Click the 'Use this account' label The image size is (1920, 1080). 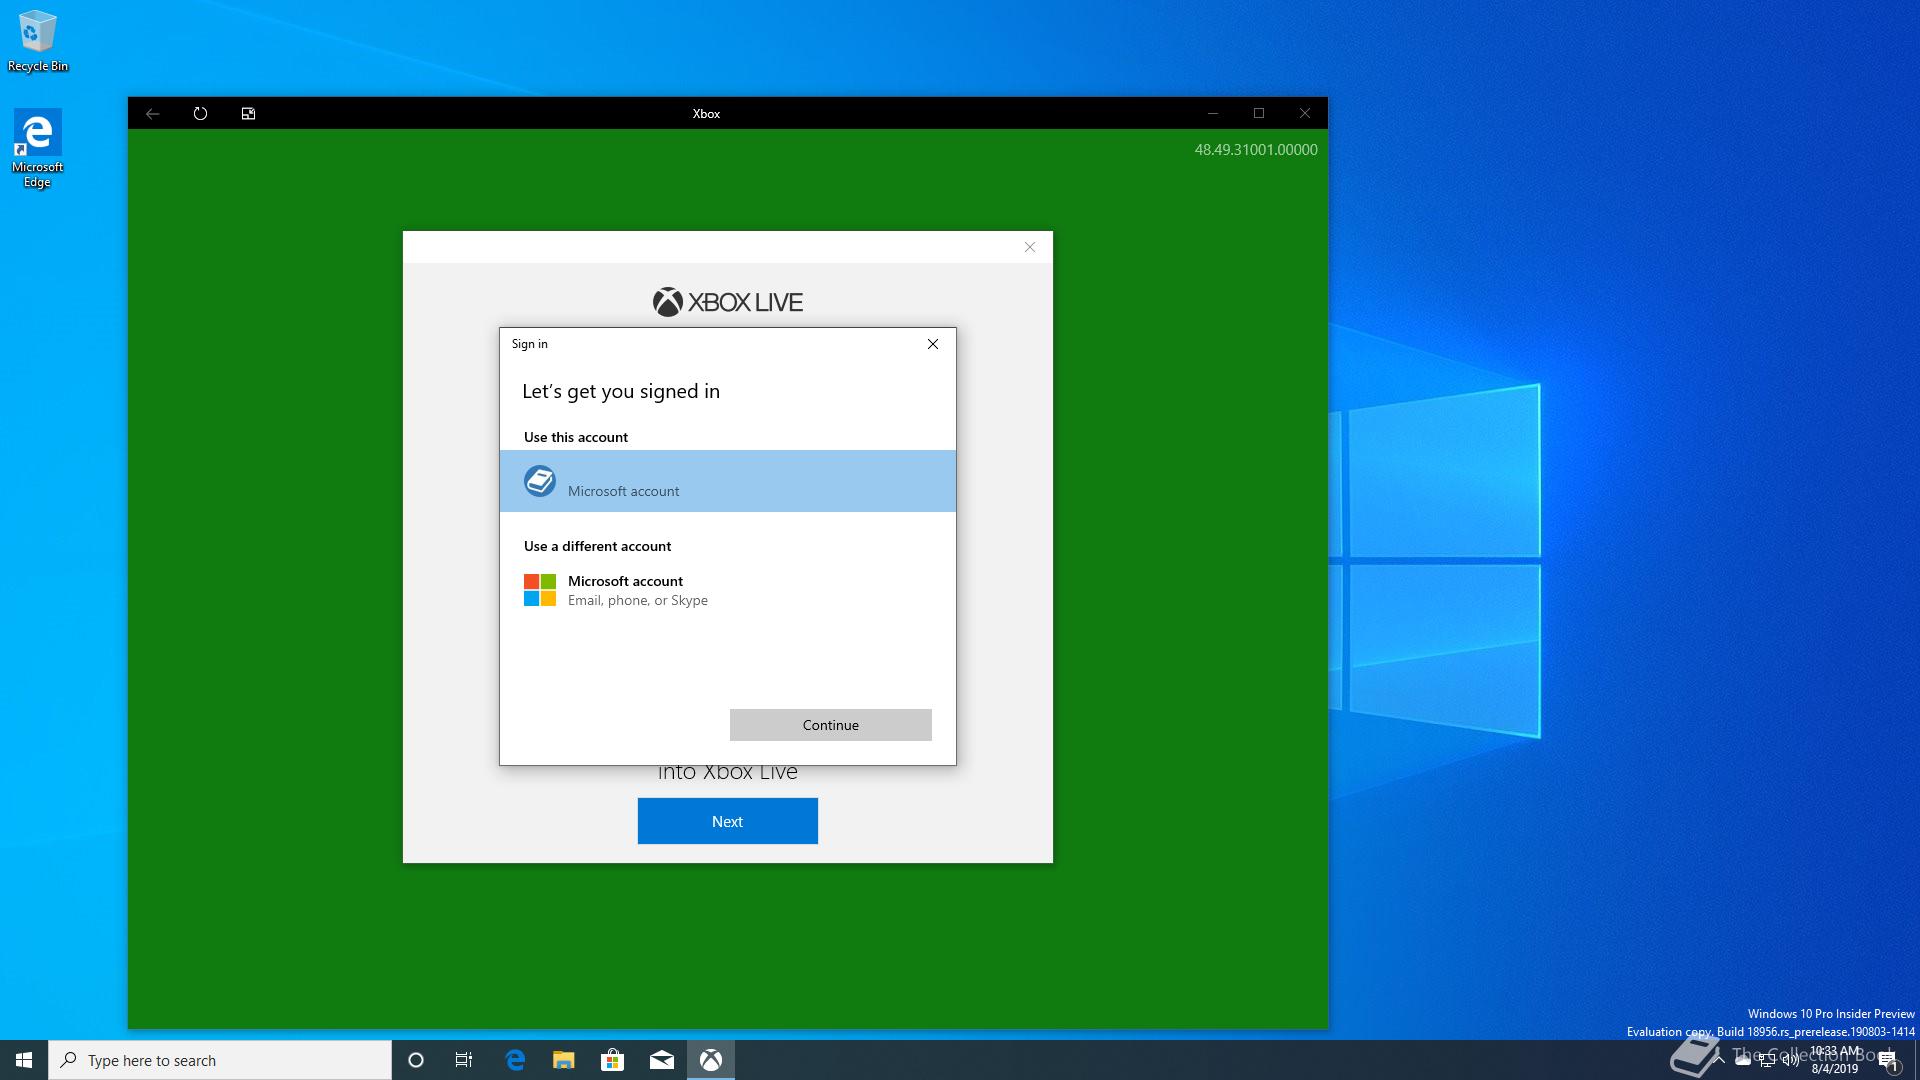576,437
